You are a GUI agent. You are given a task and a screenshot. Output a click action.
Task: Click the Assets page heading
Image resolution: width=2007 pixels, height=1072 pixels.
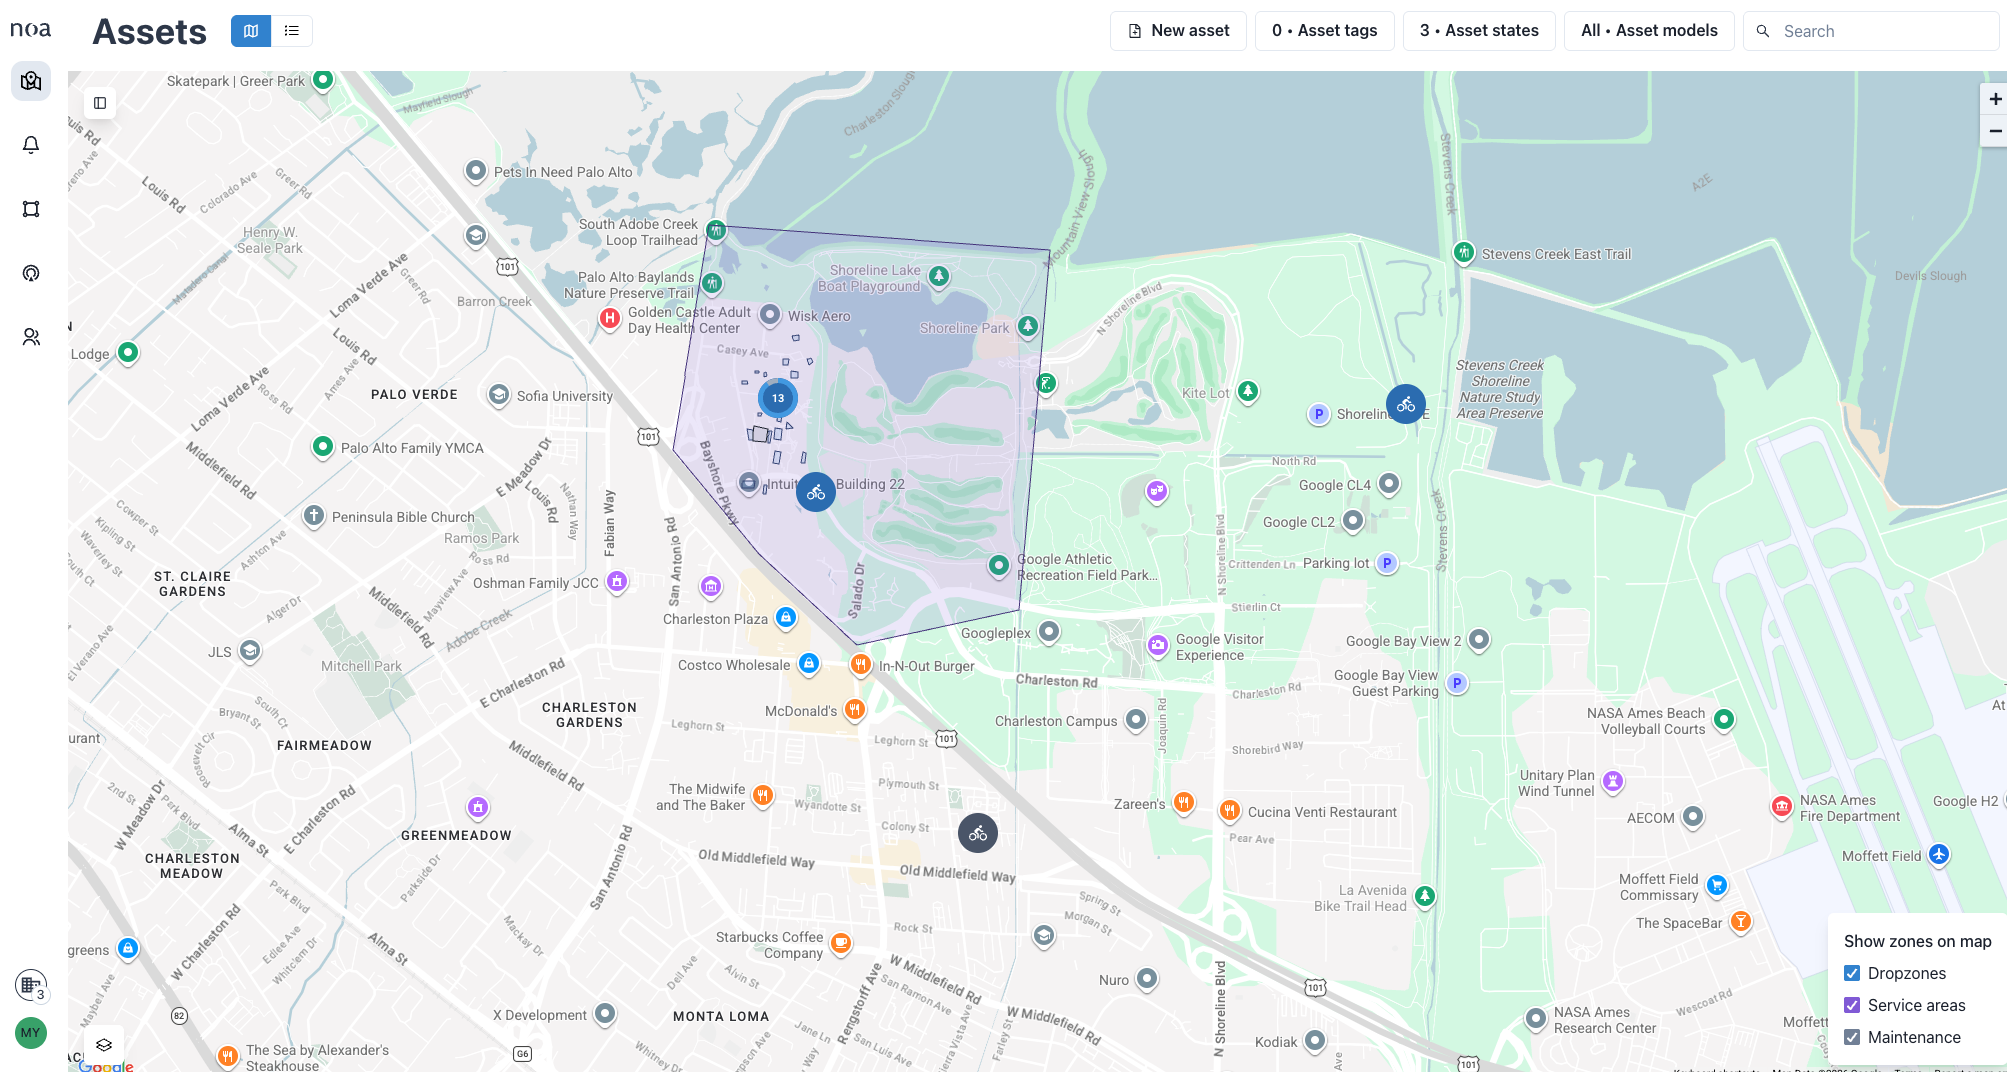tap(150, 32)
